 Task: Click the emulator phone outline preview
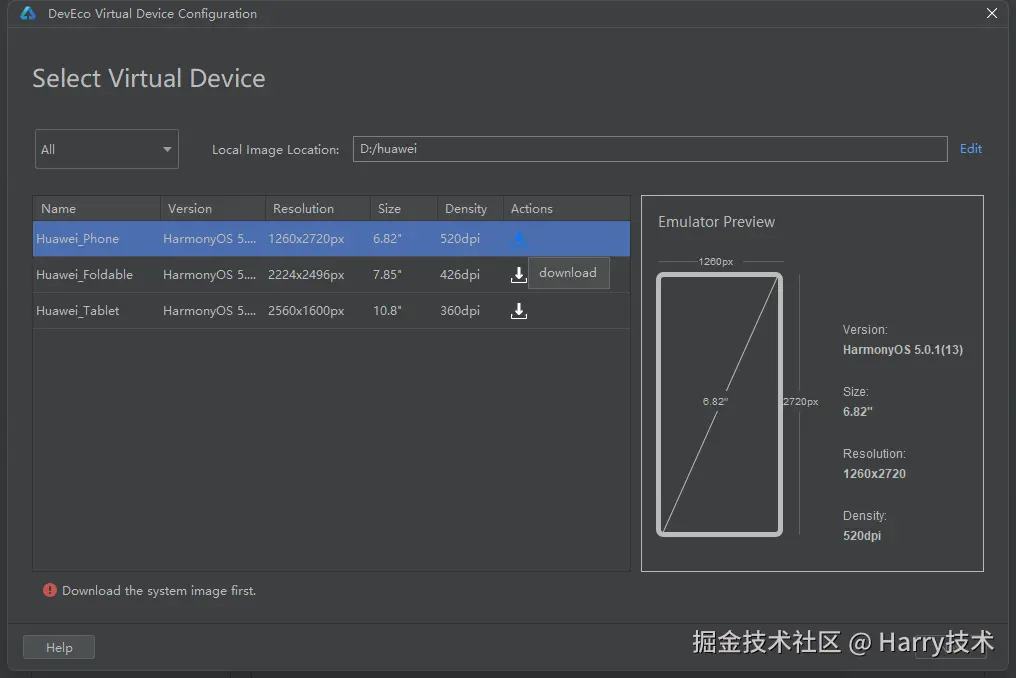719,404
